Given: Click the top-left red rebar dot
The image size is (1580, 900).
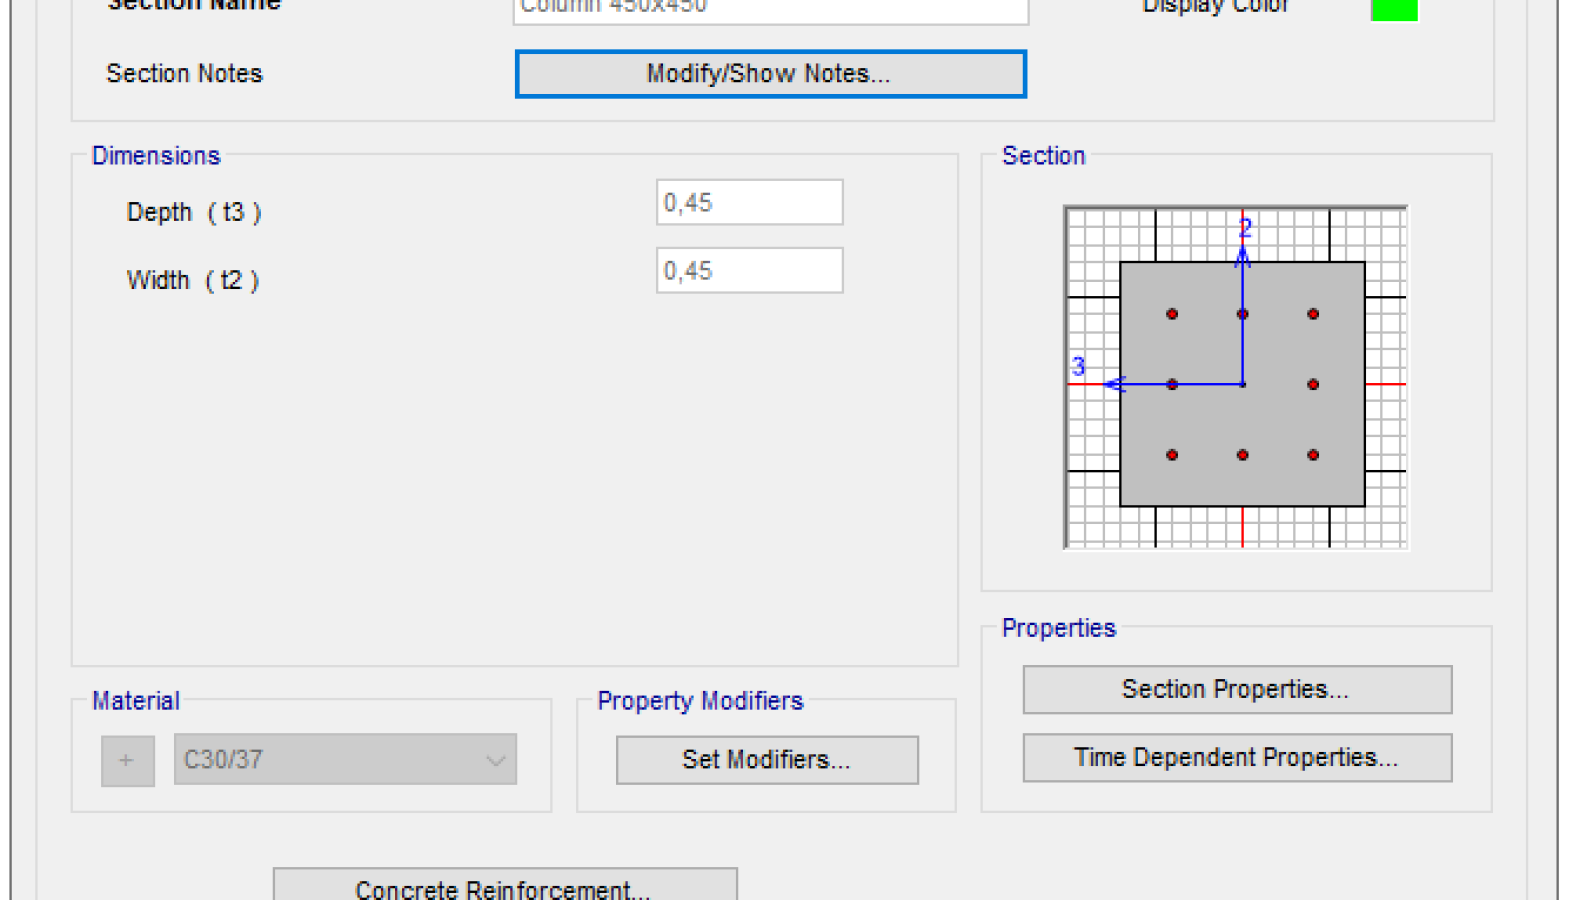Looking at the screenshot, I should click(1172, 314).
